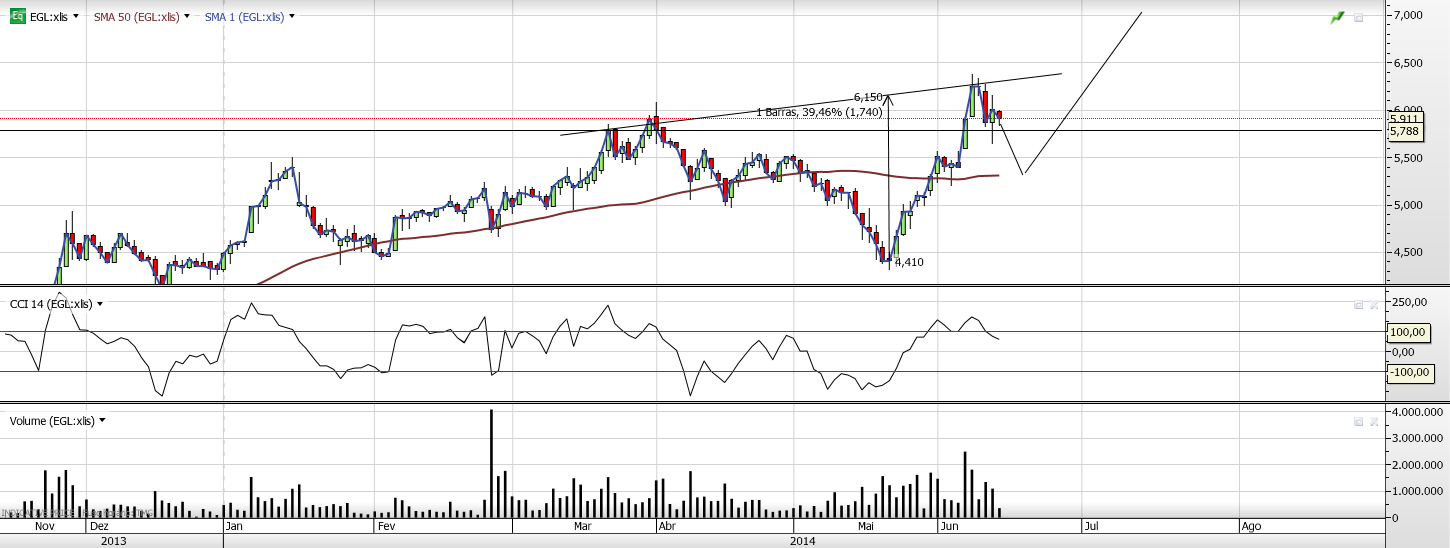
Task: Open the EGL:xlis symbol dropdown
Action: coord(76,17)
